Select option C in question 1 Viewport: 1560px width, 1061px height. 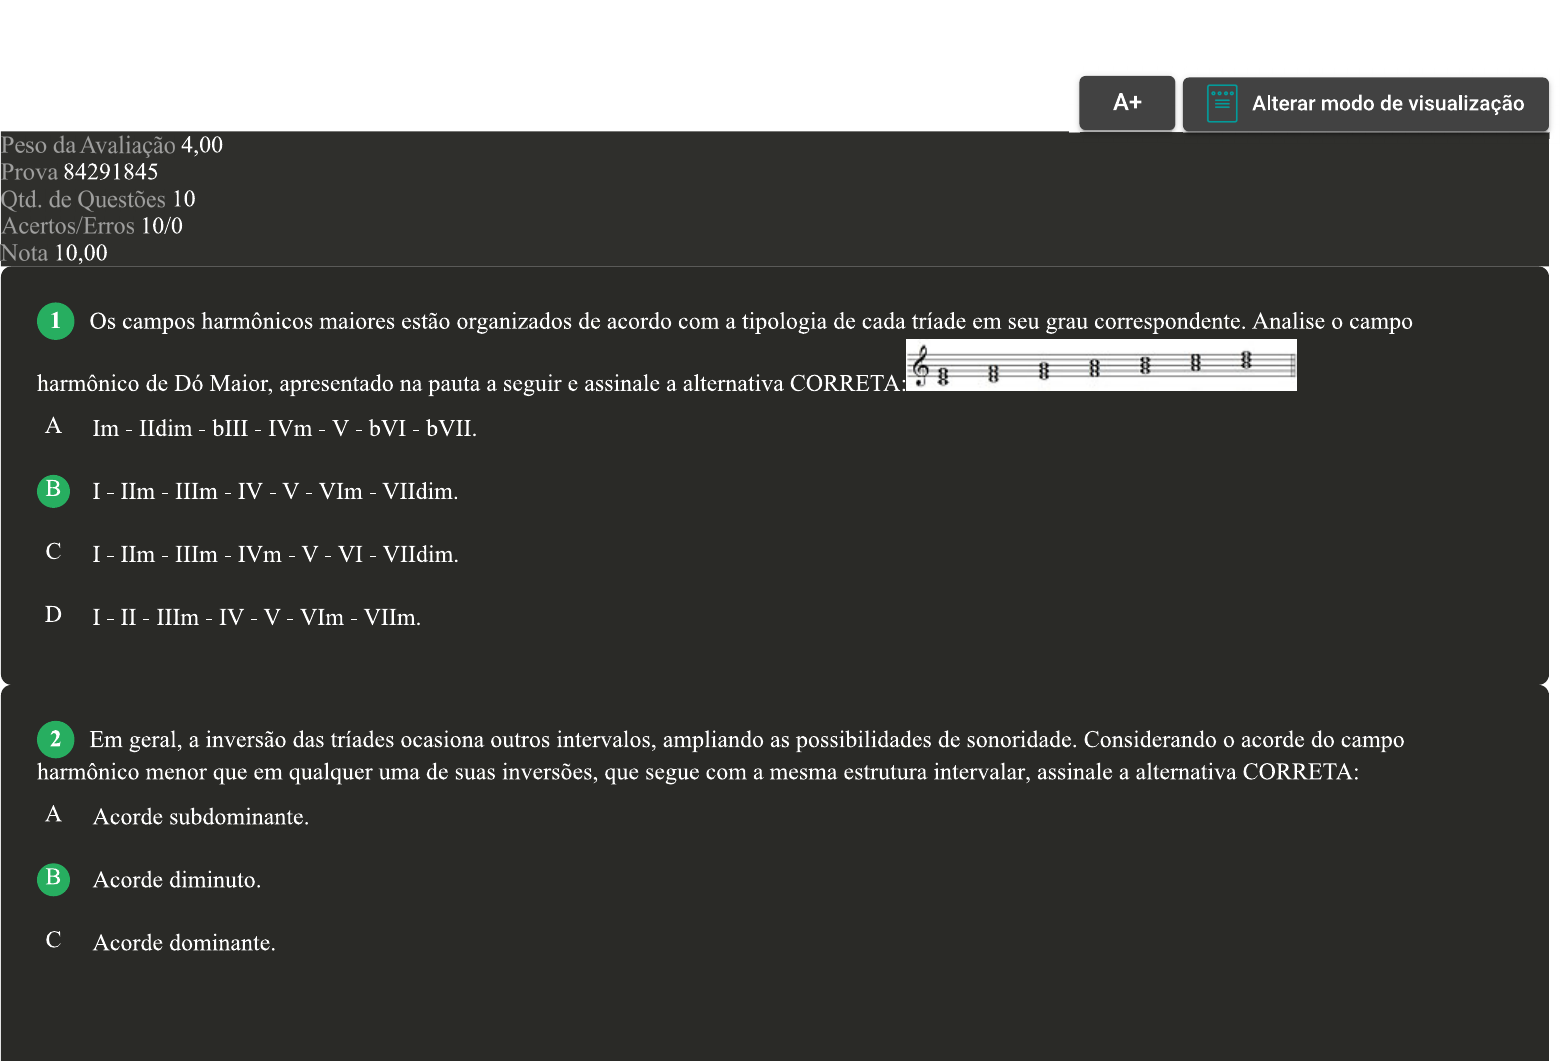pos(53,552)
